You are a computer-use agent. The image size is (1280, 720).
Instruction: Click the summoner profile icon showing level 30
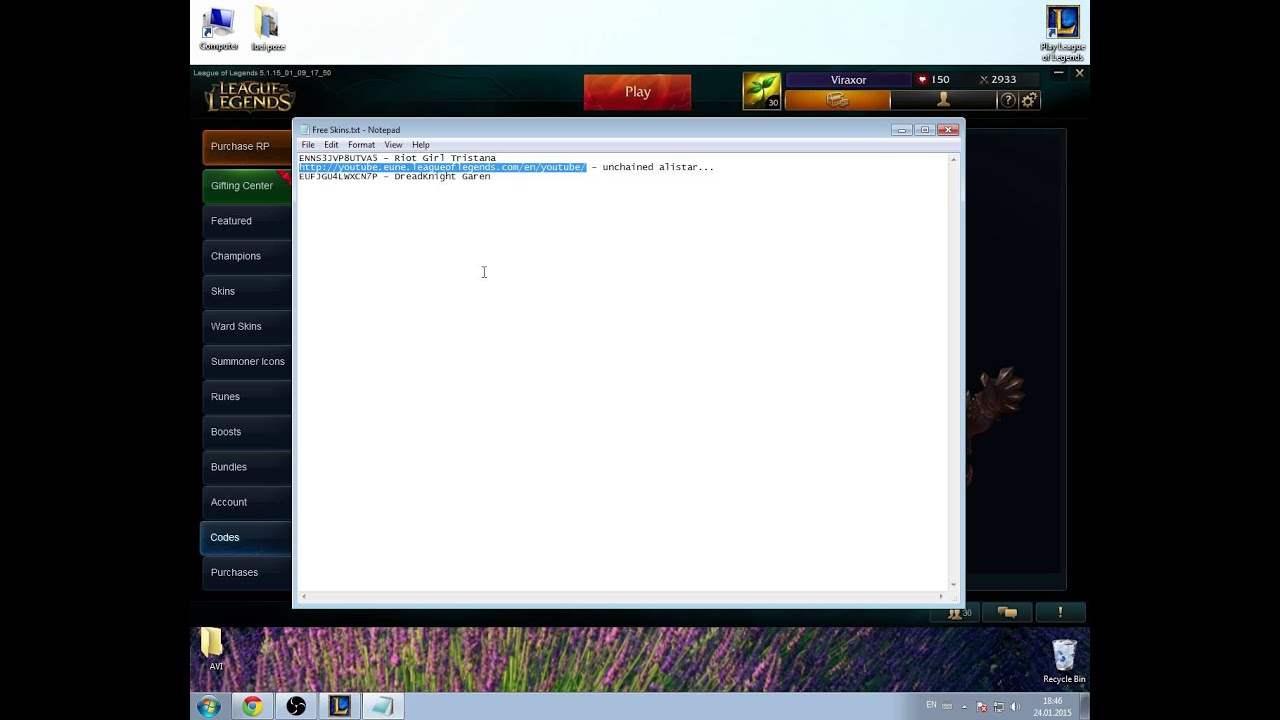(762, 91)
